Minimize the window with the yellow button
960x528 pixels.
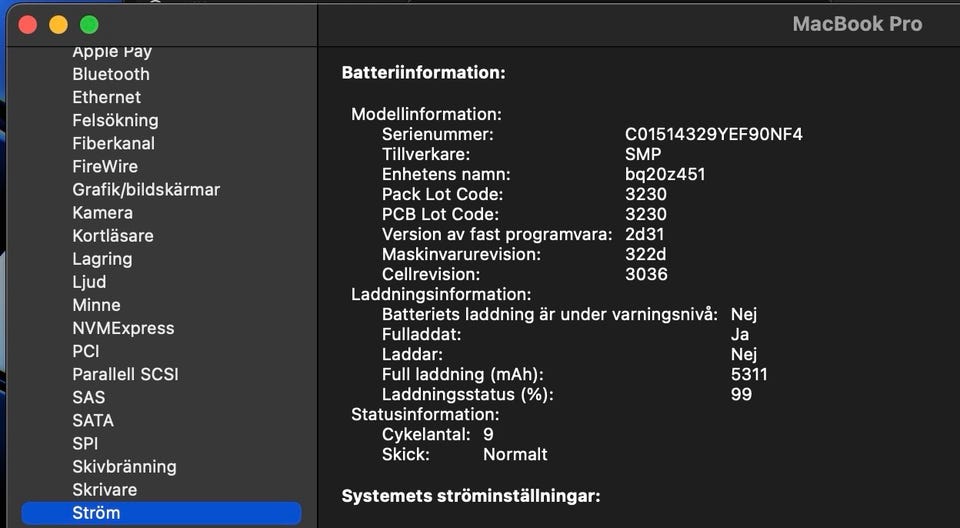[58, 25]
